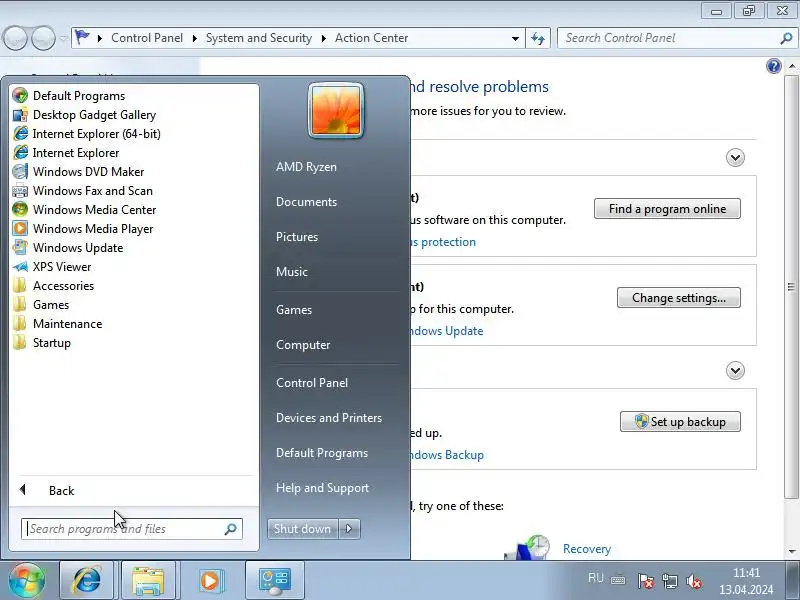Open the on-screen keyboard tray icon

618,580
